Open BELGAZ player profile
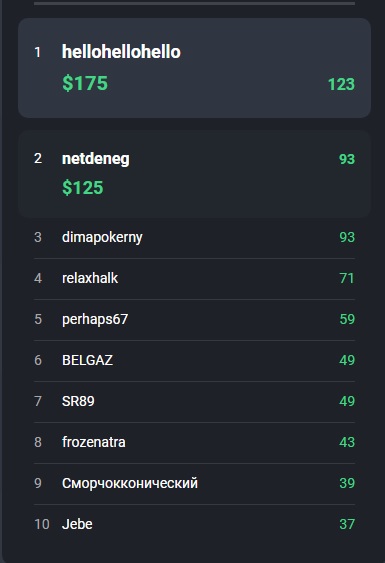The height and width of the screenshot is (563, 385). pos(87,360)
